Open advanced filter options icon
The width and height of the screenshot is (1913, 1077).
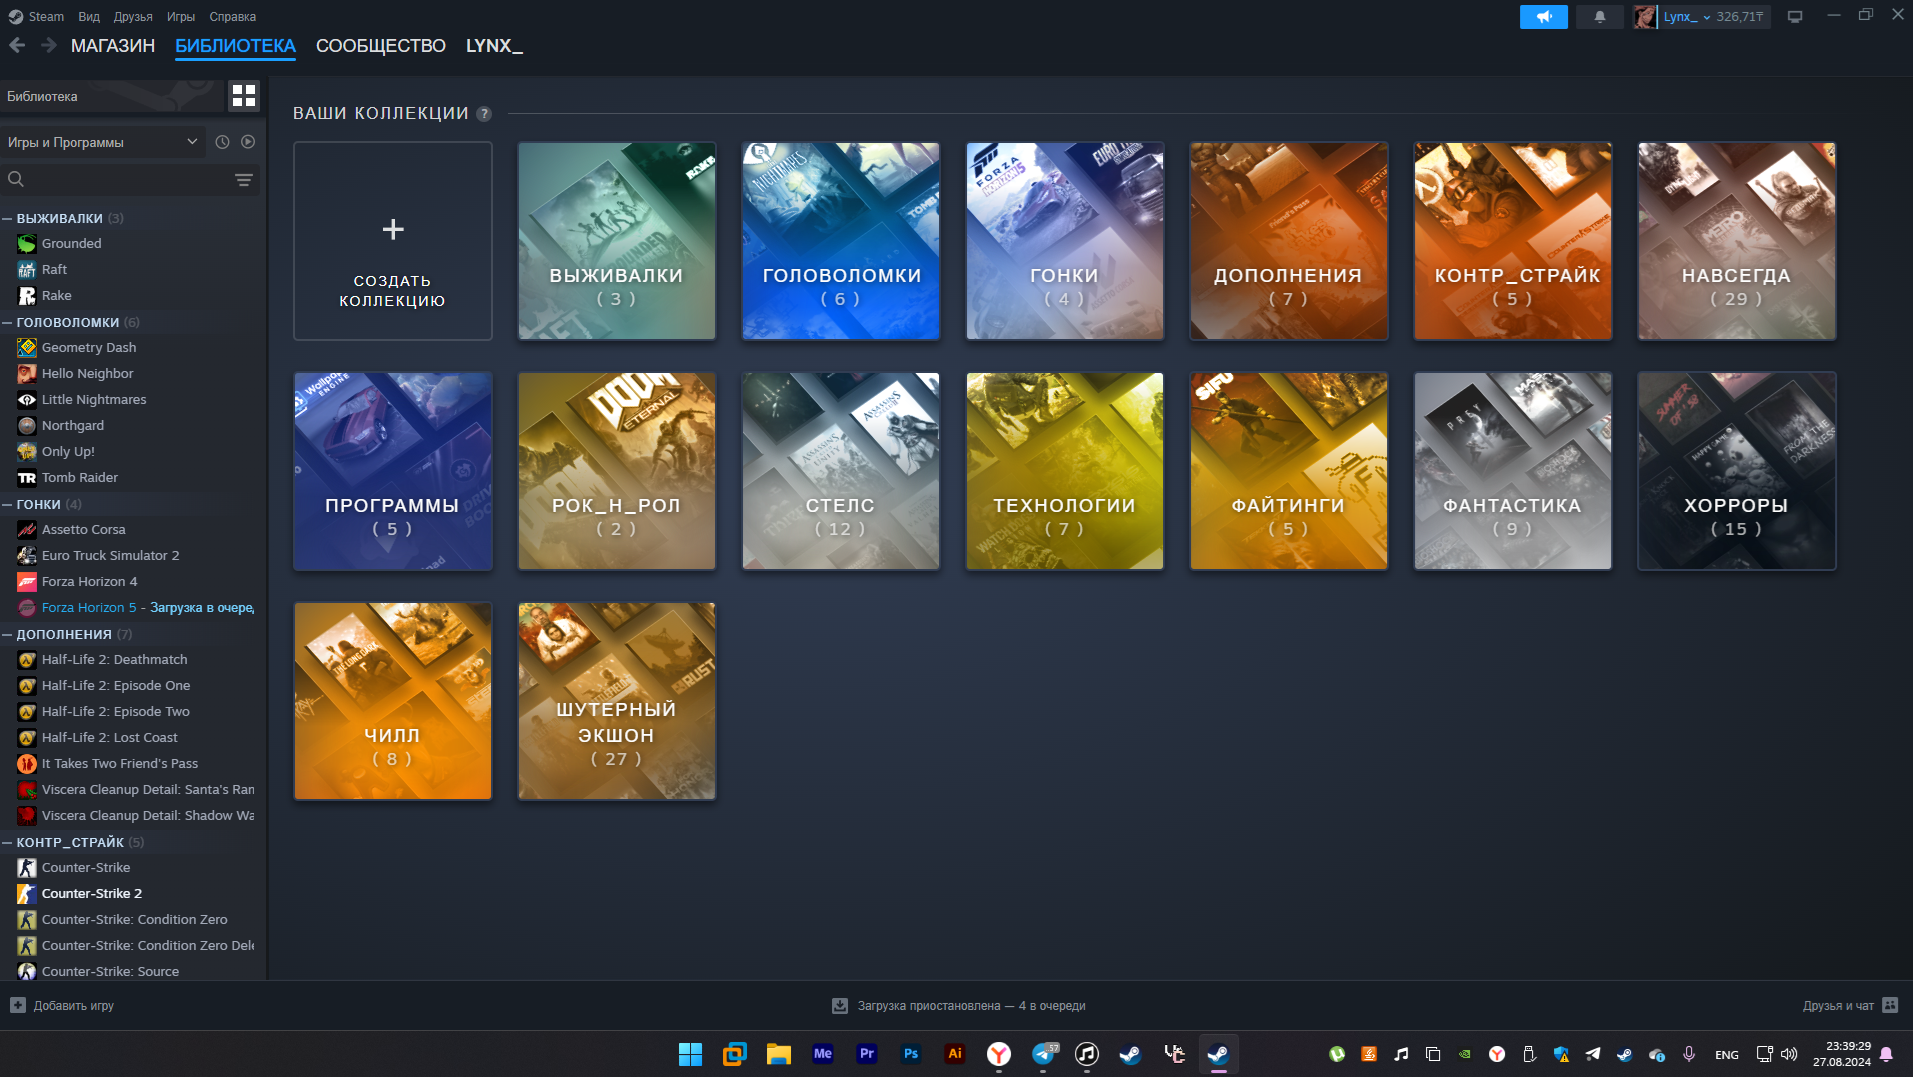[244, 180]
